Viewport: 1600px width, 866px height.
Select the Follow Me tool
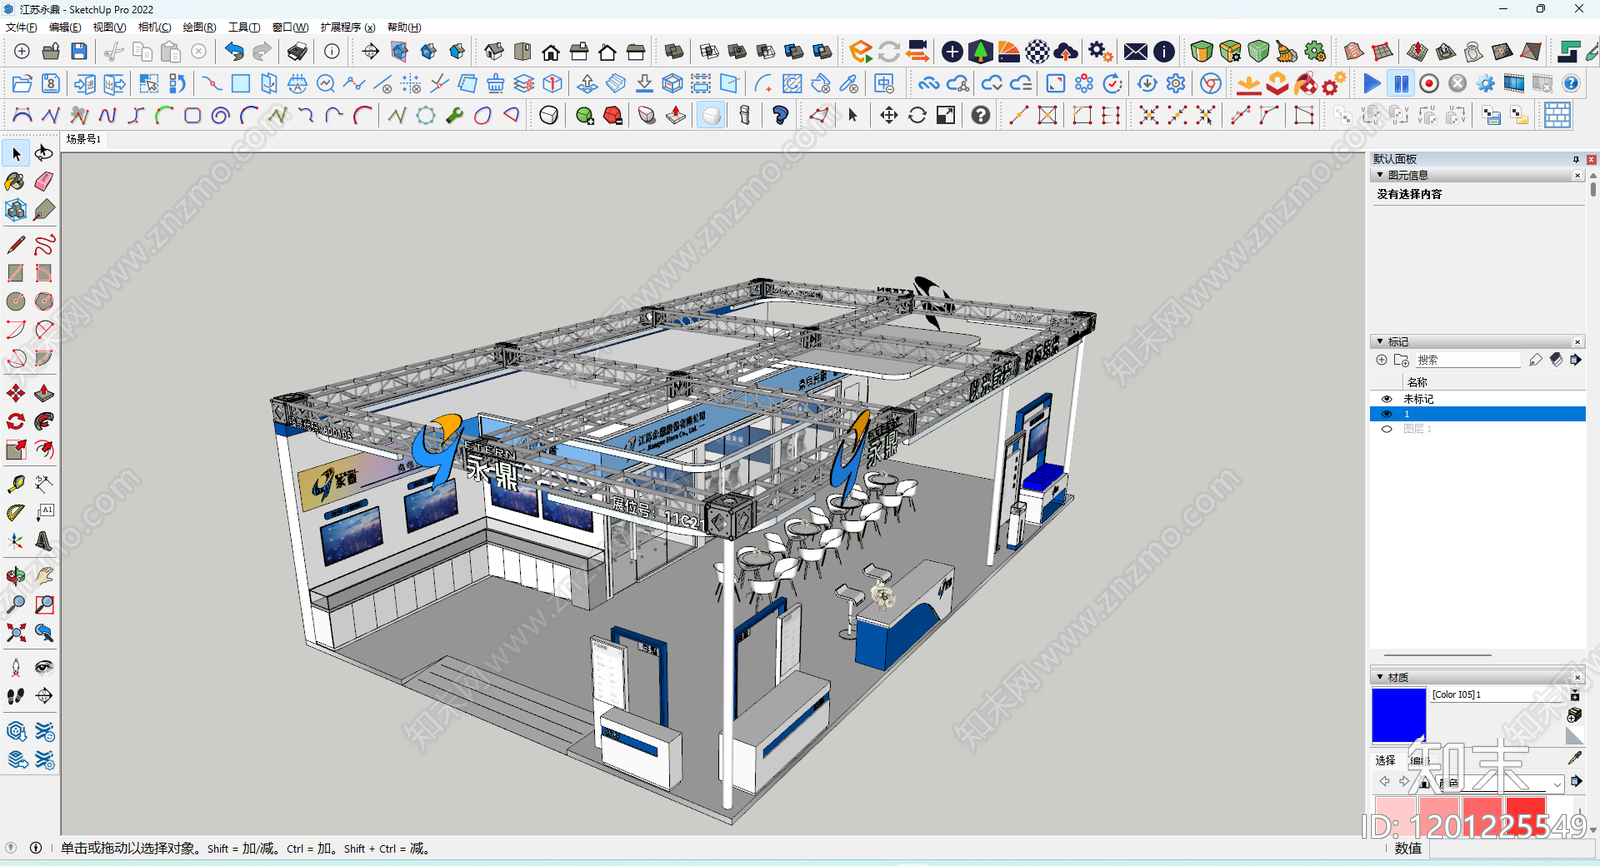tap(44, 421)
